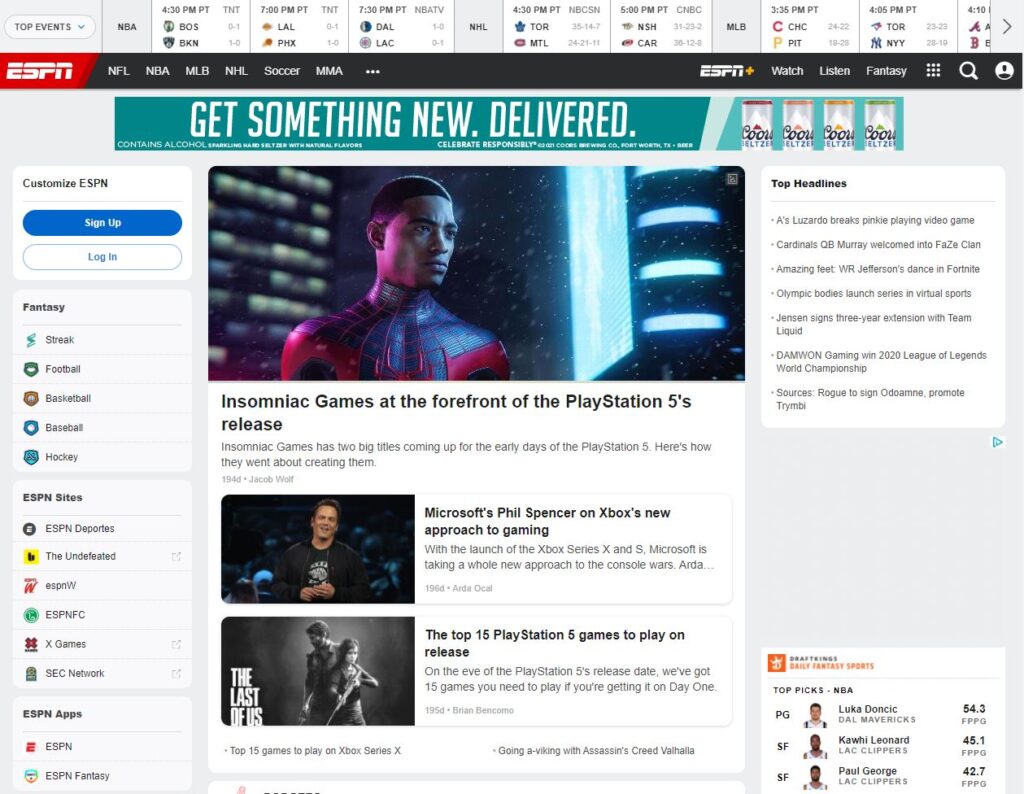Viewport: 1024px width, 794px height.
Task: Open the LAL vs PHX game score
Action: 299,35
